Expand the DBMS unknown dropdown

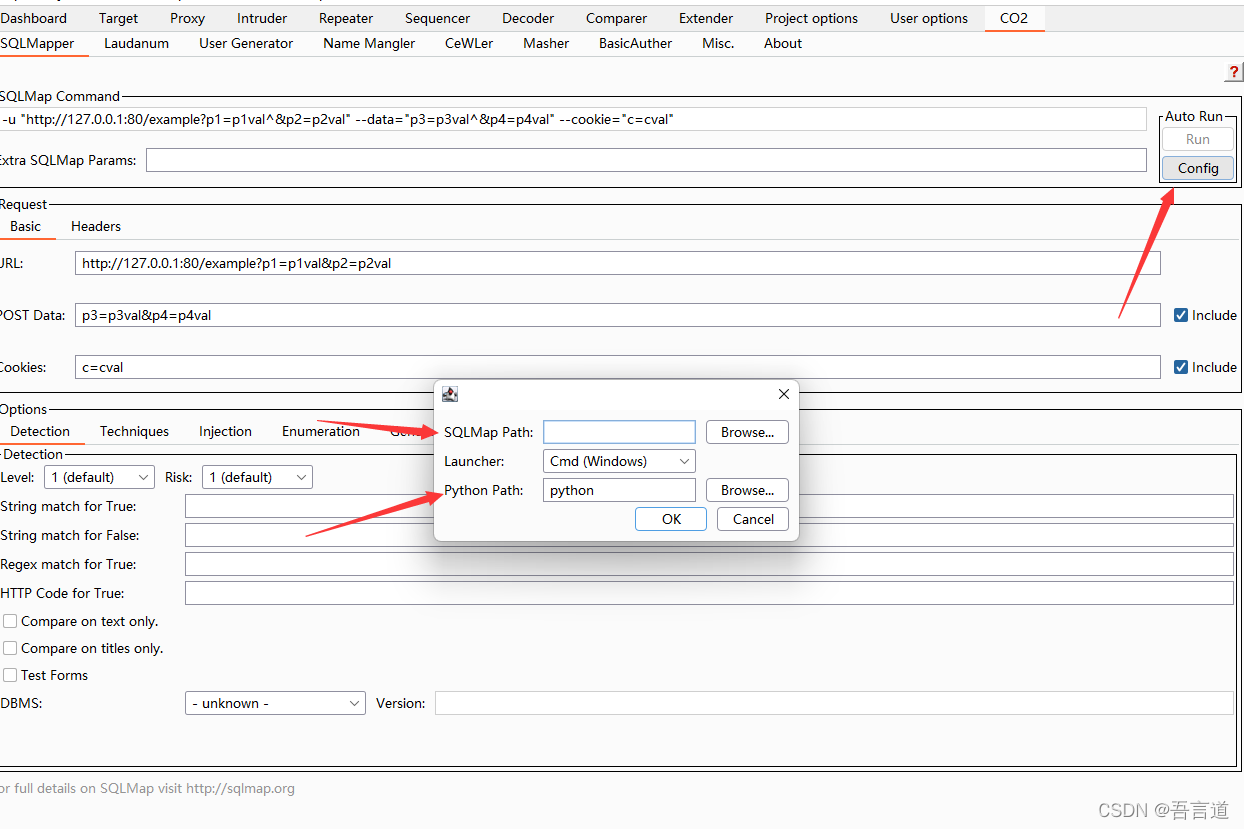(275, 703)
